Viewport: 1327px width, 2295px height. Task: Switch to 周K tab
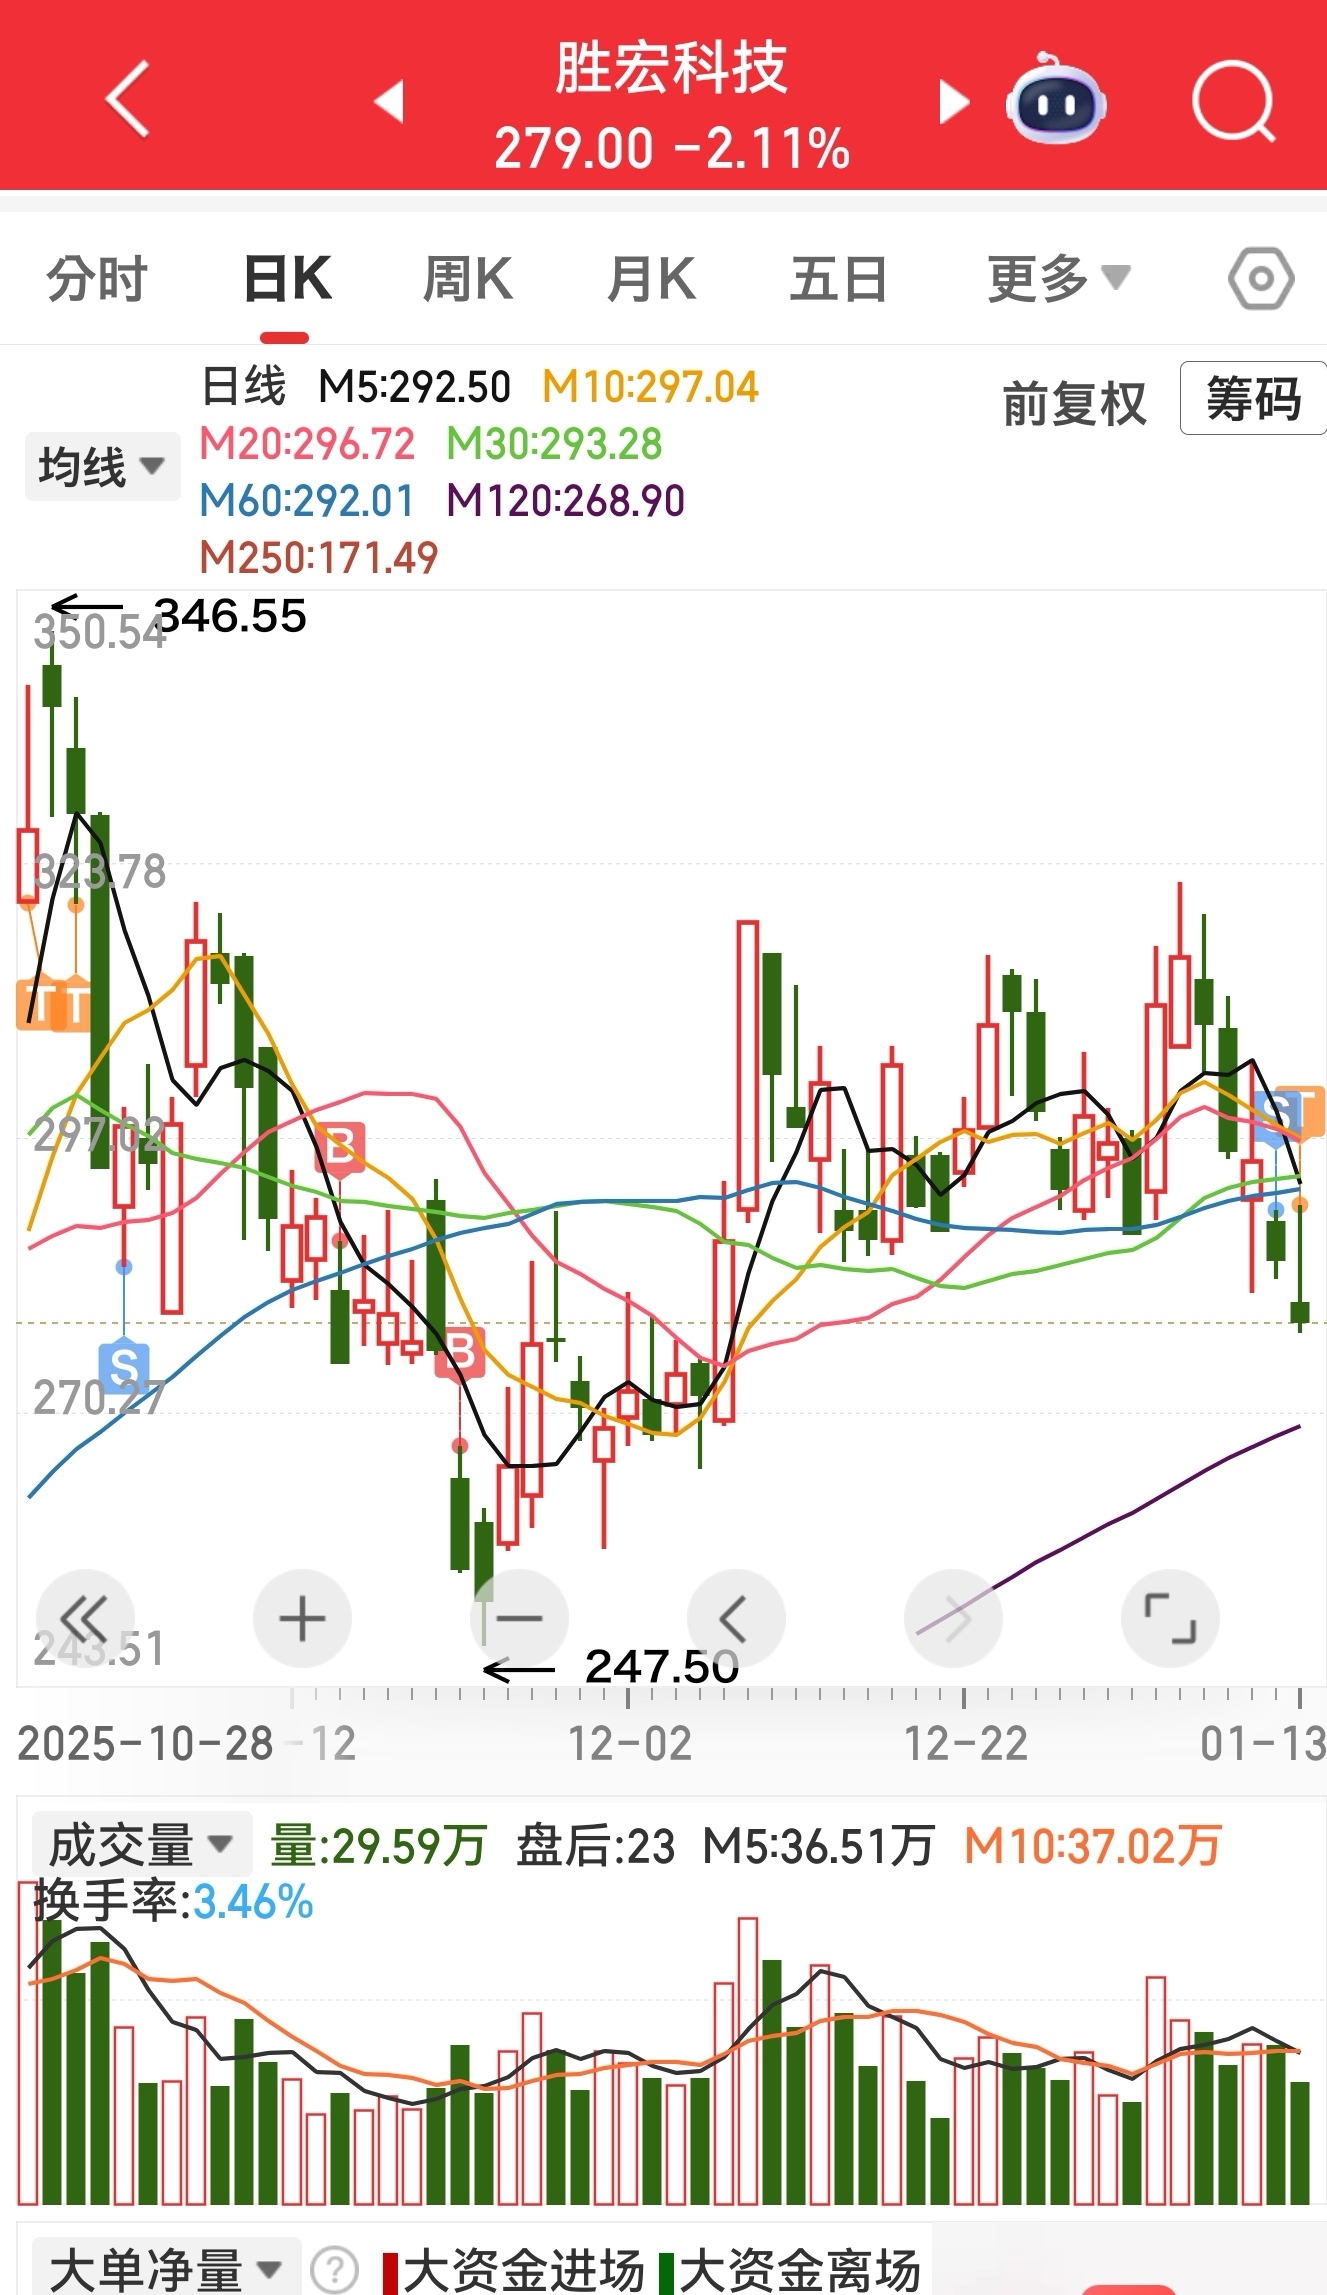pos(467,279)
